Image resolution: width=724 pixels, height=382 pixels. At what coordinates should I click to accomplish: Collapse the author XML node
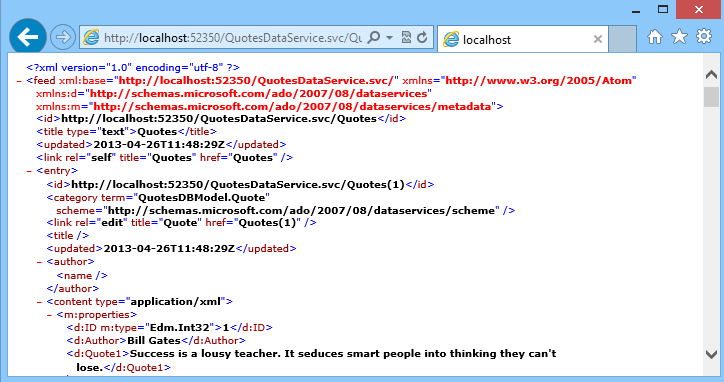tap(39, 262)
